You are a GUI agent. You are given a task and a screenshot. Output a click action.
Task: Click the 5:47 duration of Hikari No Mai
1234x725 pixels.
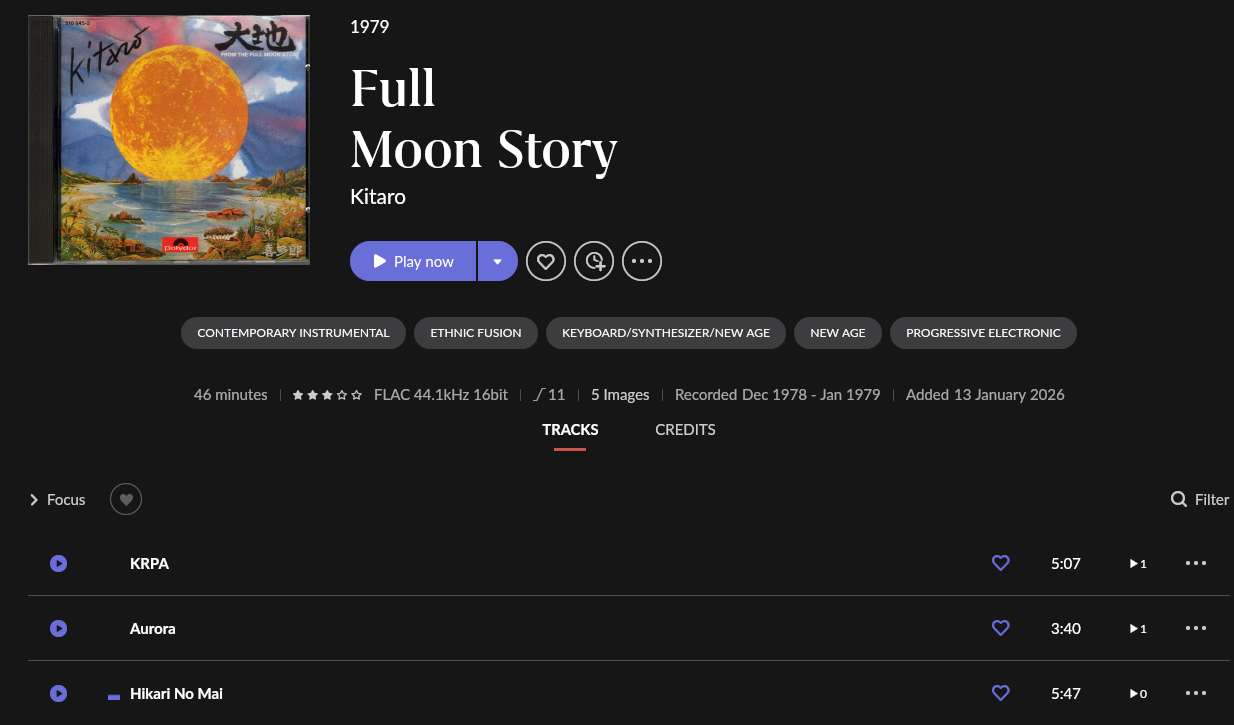1066,694
